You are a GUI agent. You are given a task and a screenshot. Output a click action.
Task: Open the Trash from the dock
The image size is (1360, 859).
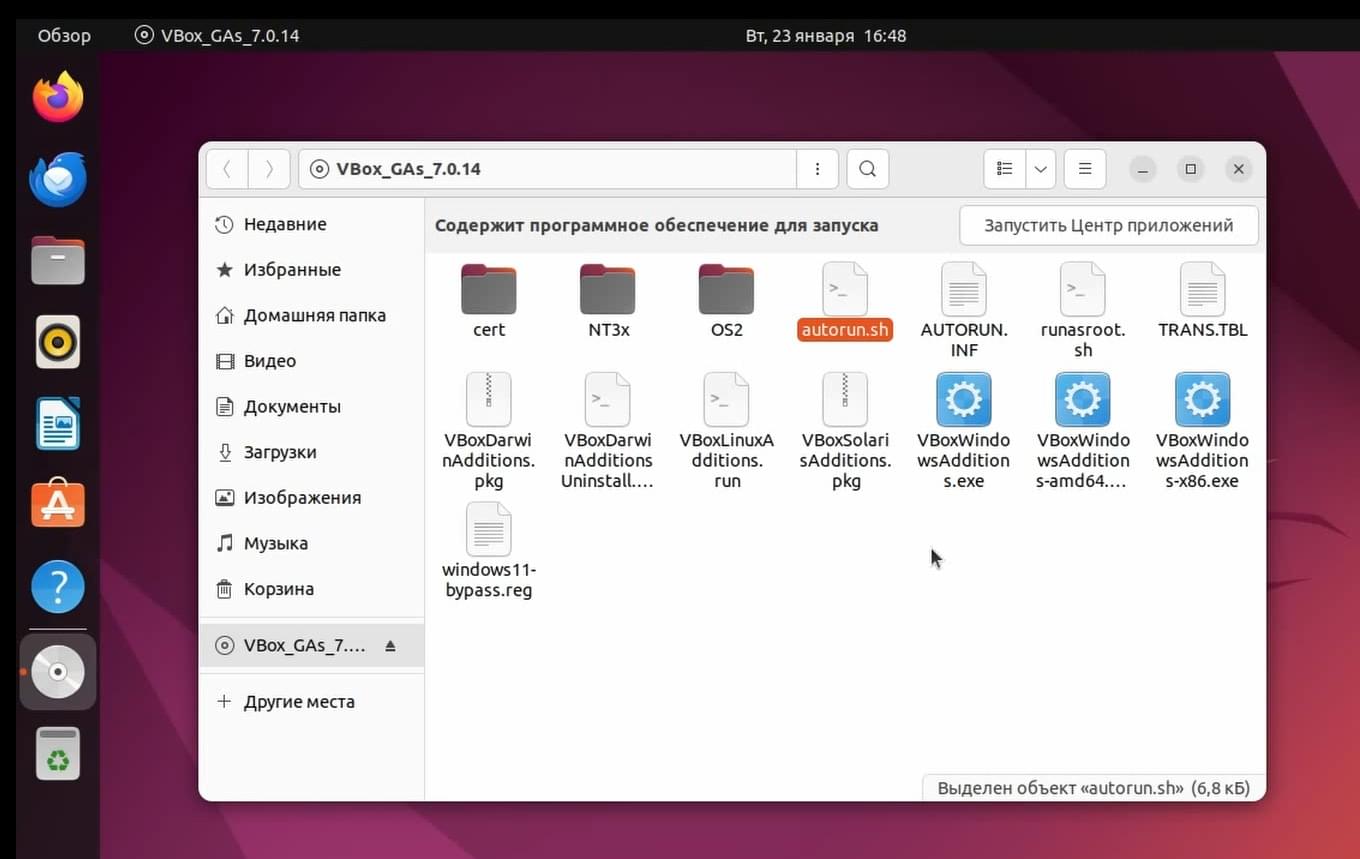pos(58,754)
